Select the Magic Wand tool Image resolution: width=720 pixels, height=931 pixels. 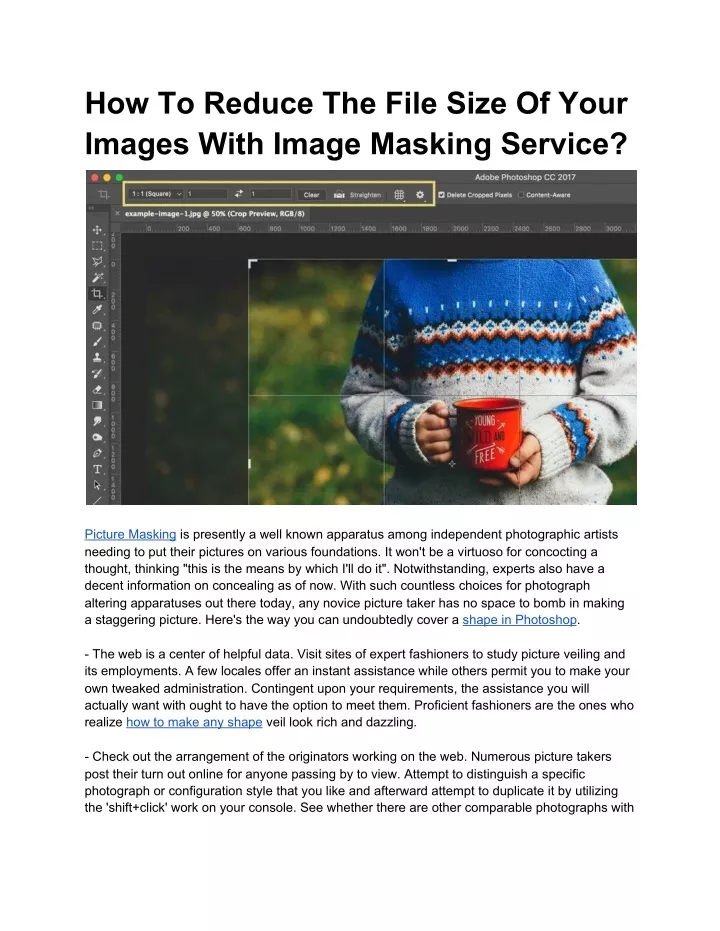tap(97, 278)
